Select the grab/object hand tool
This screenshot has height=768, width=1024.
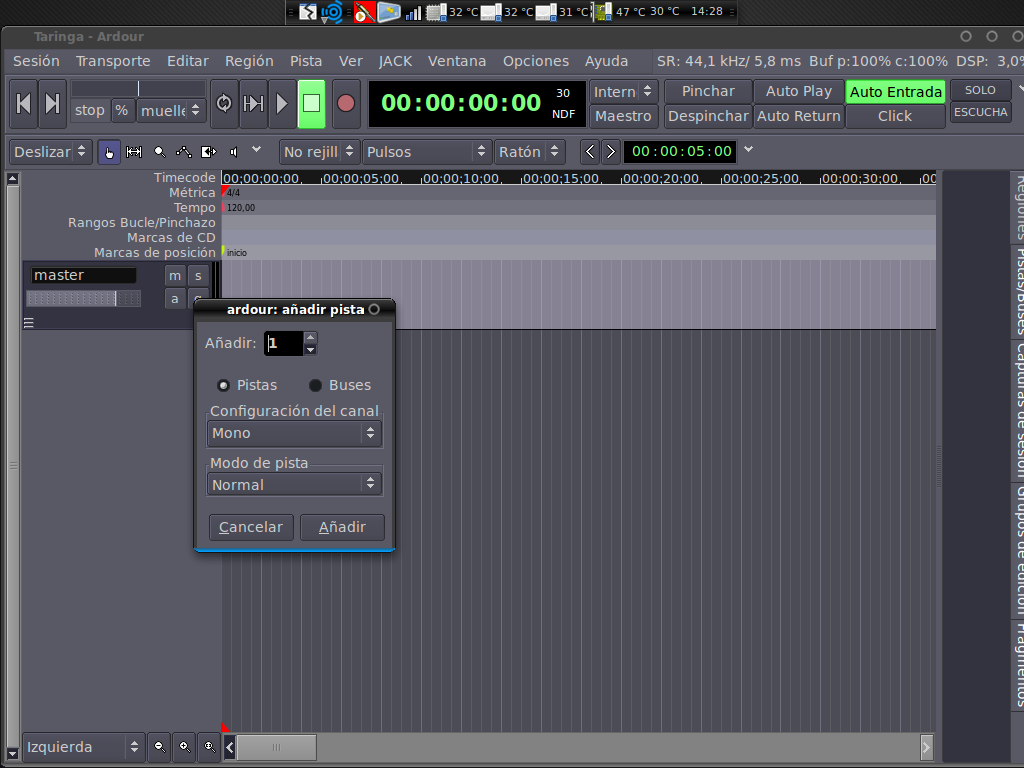(x=109, y=152)
